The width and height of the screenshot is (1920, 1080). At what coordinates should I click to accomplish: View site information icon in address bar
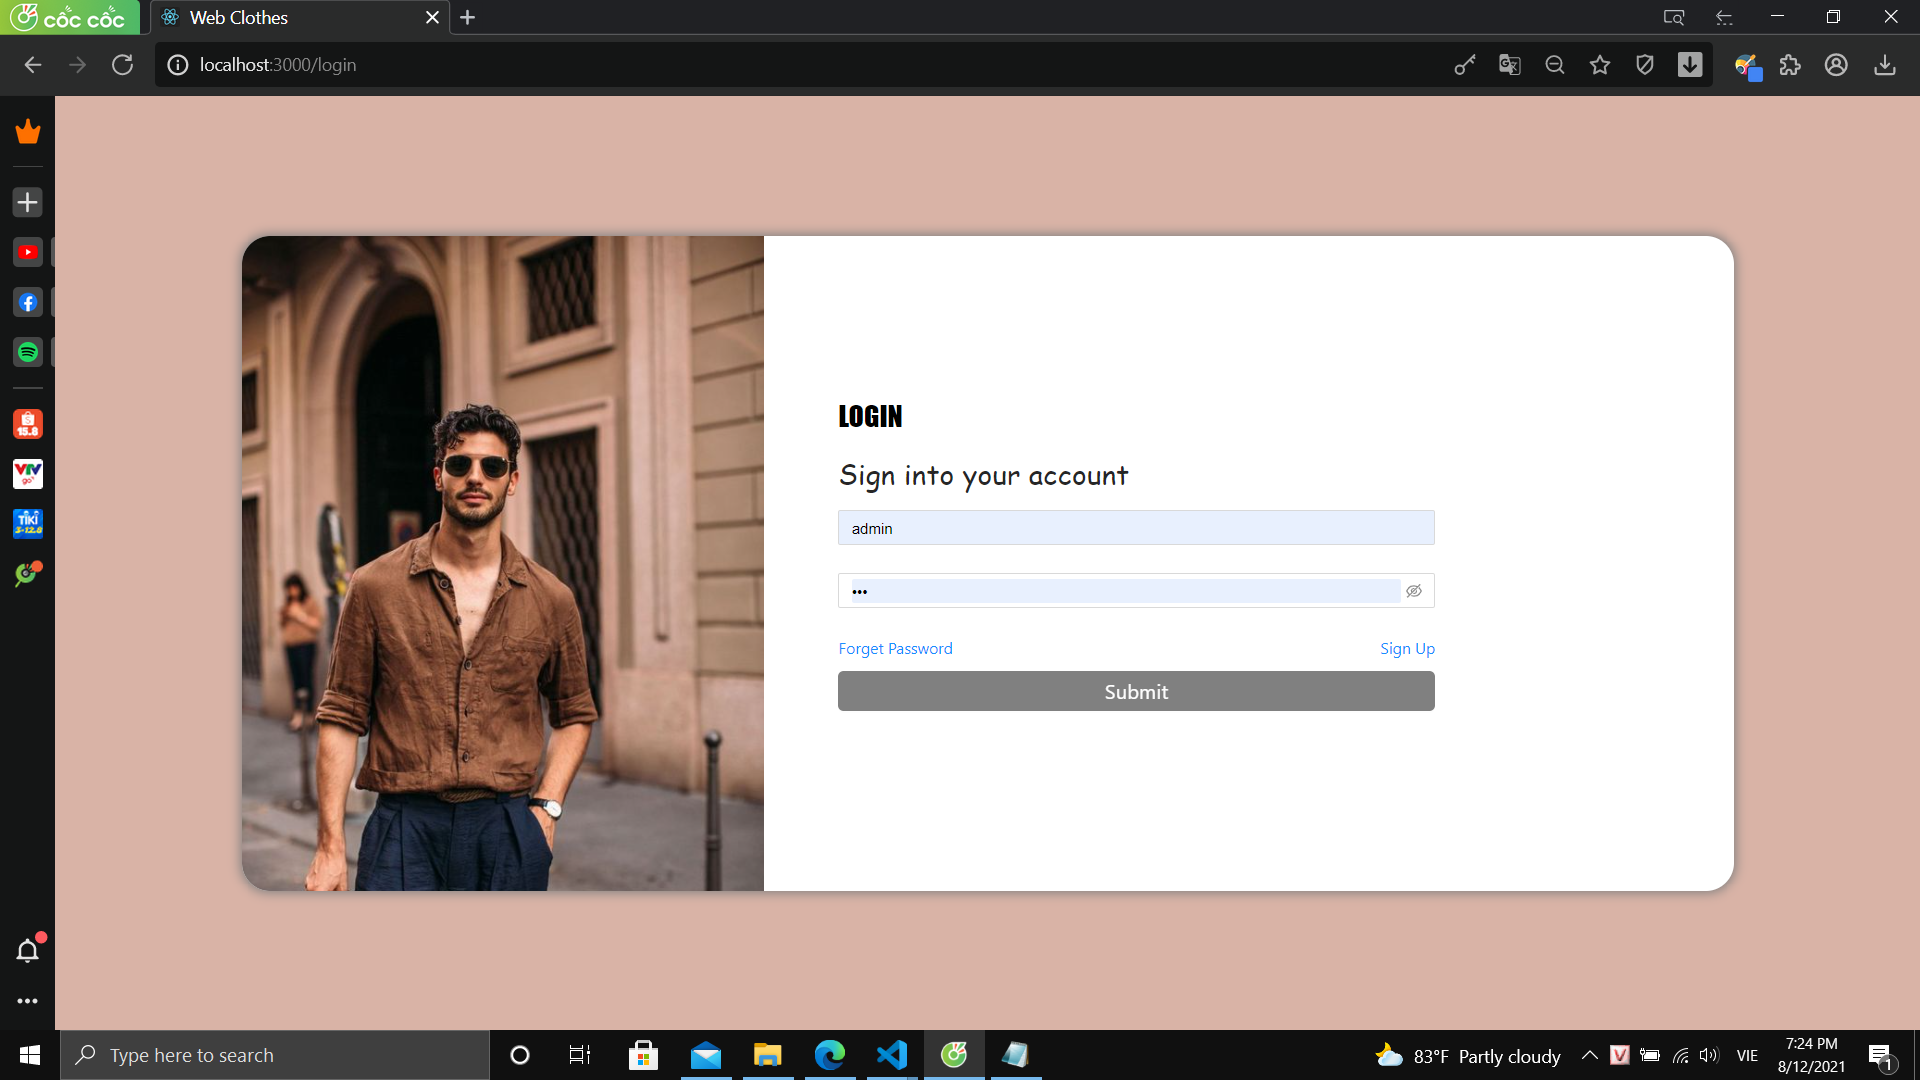(x=177, y=65)
